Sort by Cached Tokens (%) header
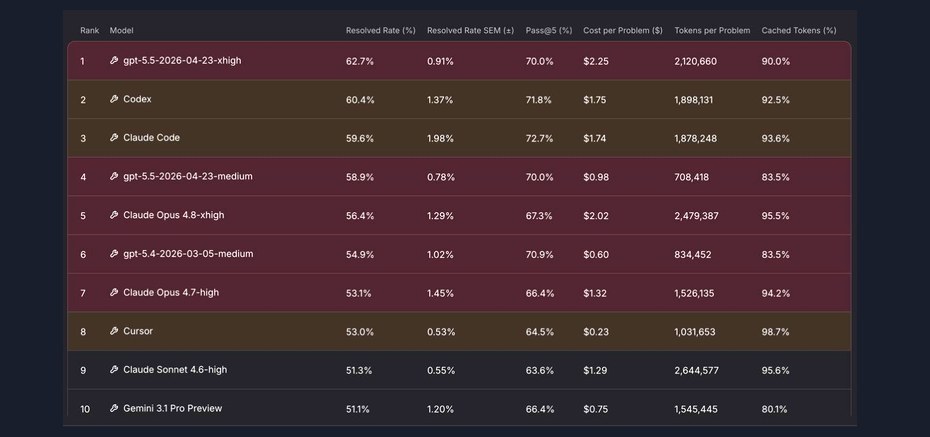The height and width of the screenshot is (437, 930). tap(799, 30)
